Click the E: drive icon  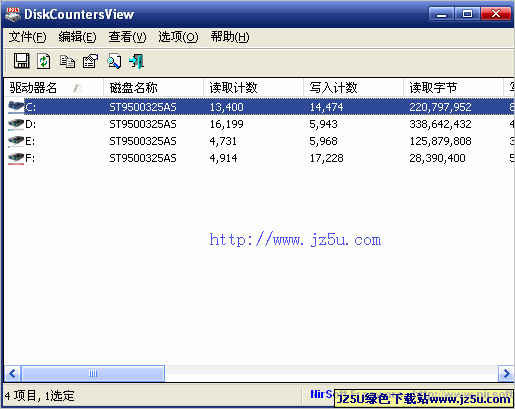click(16, 141)
